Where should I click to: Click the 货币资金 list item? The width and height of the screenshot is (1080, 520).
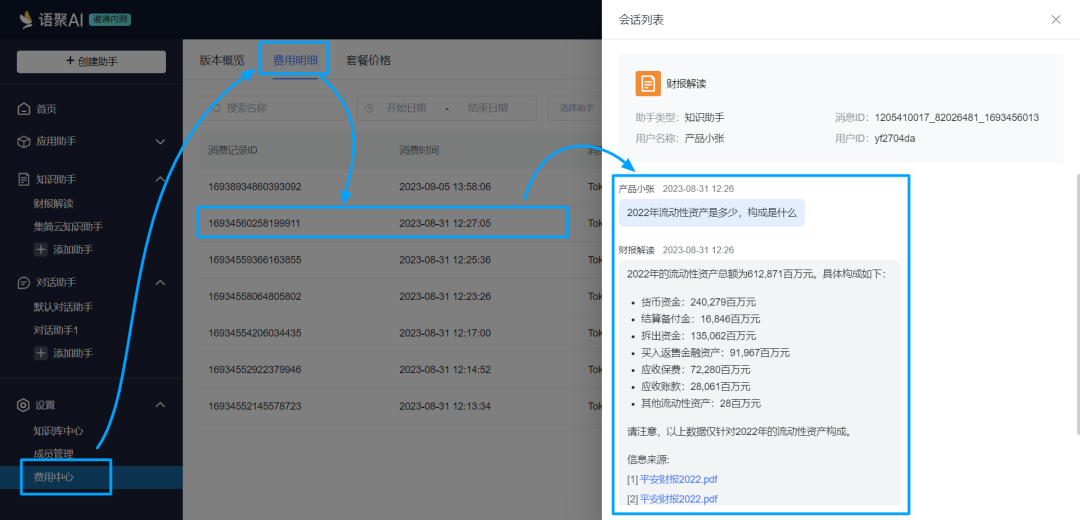tap(697, 302)
